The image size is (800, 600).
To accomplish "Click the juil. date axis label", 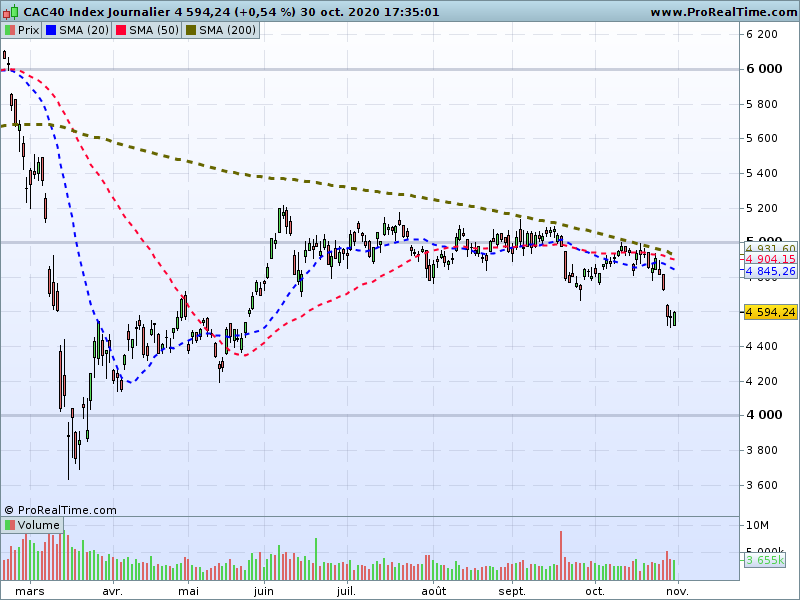I will pos(346,591).
